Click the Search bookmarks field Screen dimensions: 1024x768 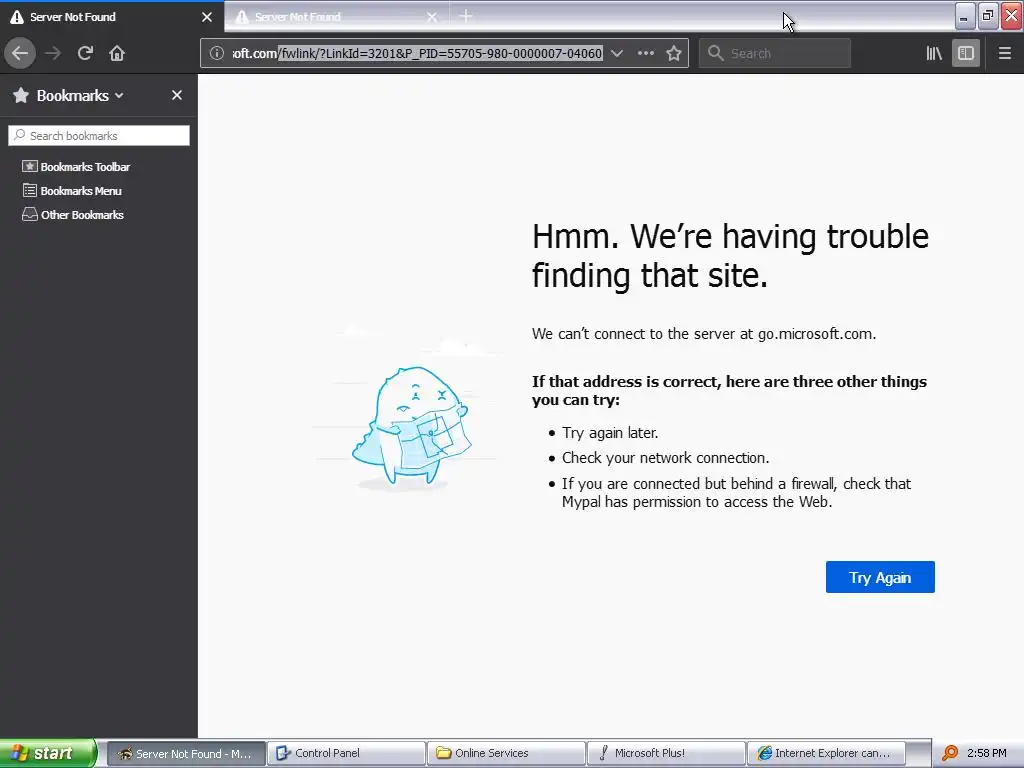pyautogui.click(x=99, y=136)
